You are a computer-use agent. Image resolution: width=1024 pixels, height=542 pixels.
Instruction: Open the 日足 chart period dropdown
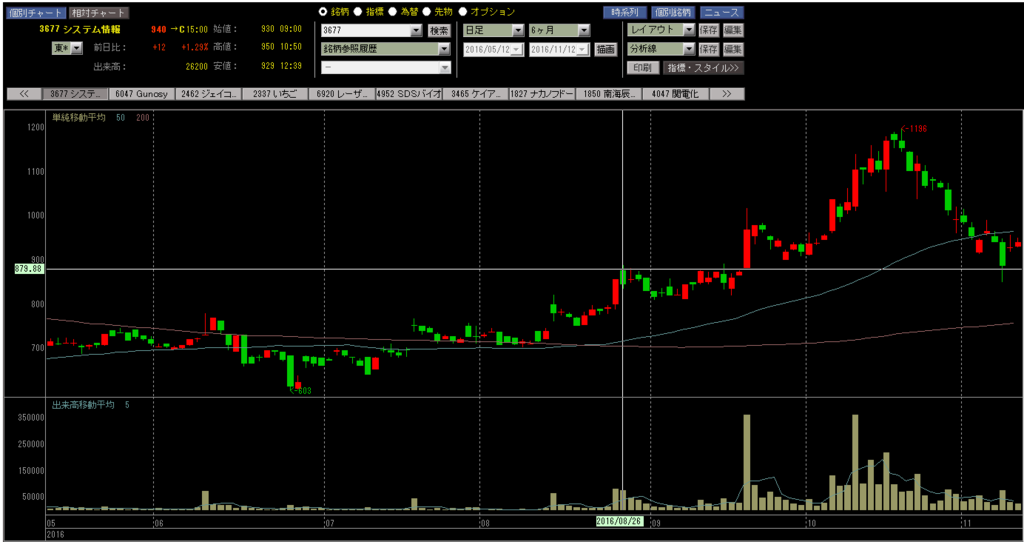(x=494, y=30)
